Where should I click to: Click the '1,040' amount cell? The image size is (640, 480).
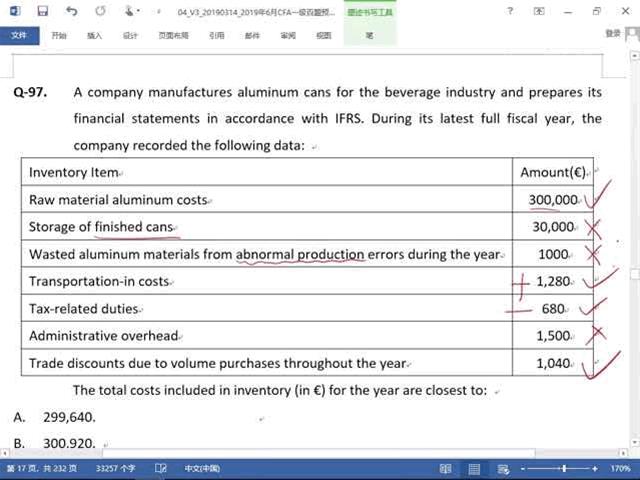553,363
